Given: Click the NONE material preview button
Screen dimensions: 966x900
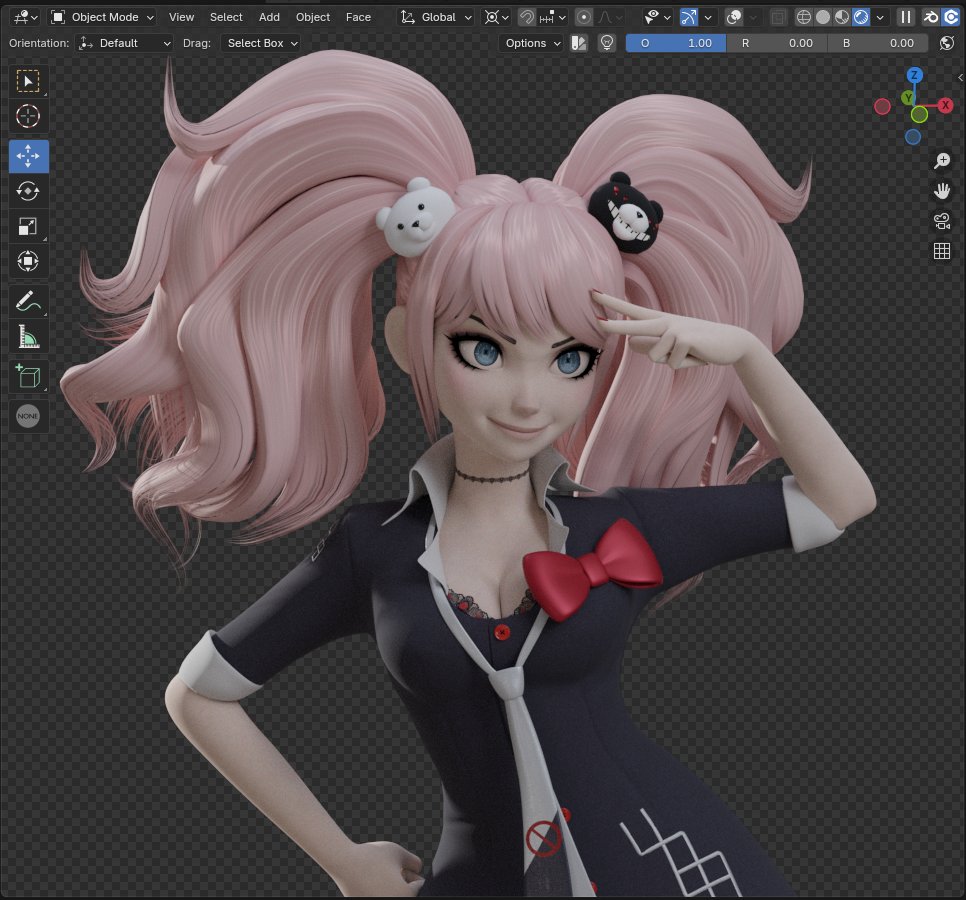Looking at the screenshot, I should pos(28,416).
